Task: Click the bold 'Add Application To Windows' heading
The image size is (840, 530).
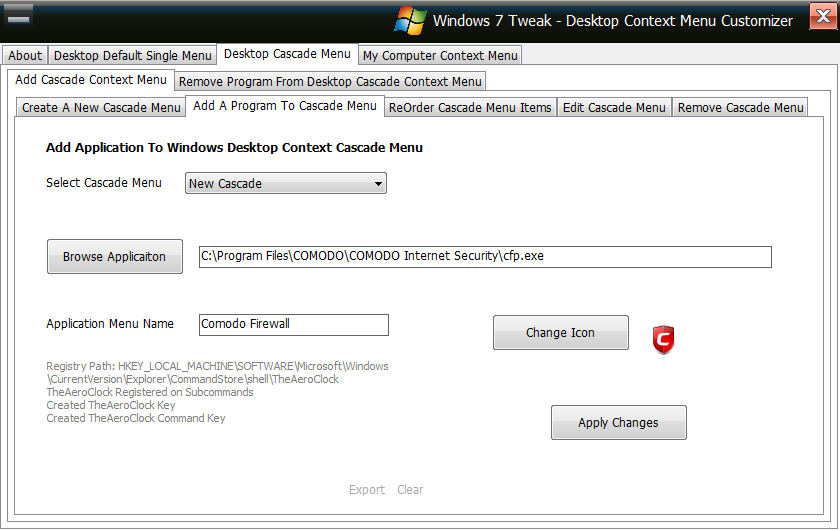Action: click(x=234, y=147)
